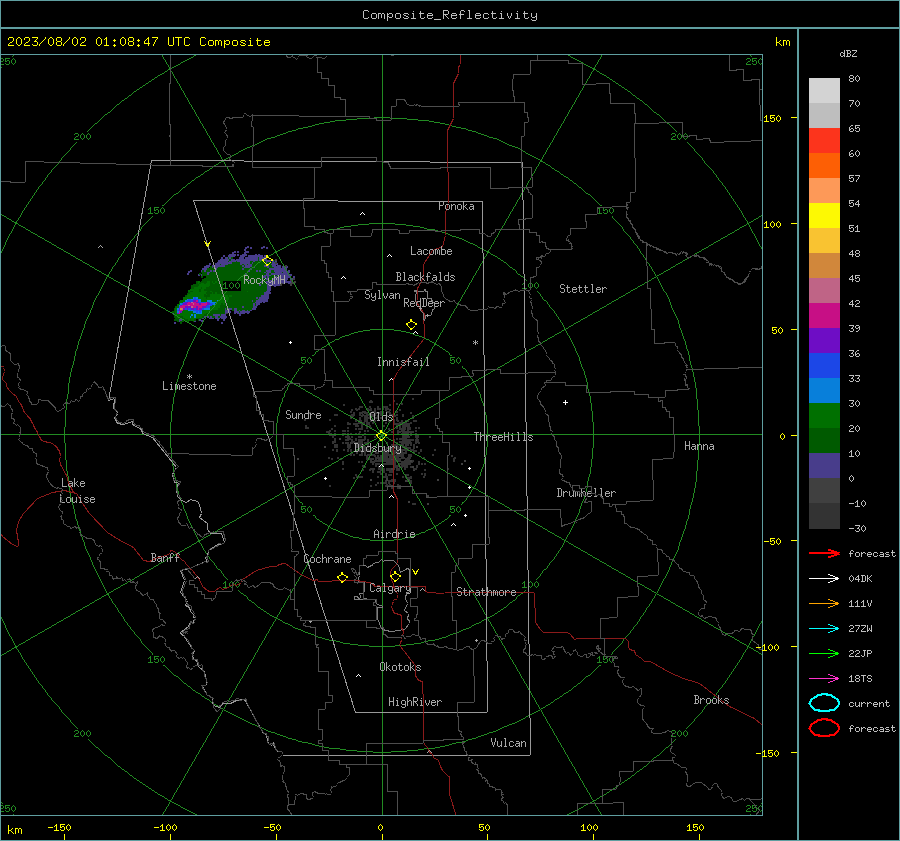Image resolution: width=900 pixels, height=841 pixels.
Task: Select the purple swatch in dBZ scale
Action: (x=824, y=340)
